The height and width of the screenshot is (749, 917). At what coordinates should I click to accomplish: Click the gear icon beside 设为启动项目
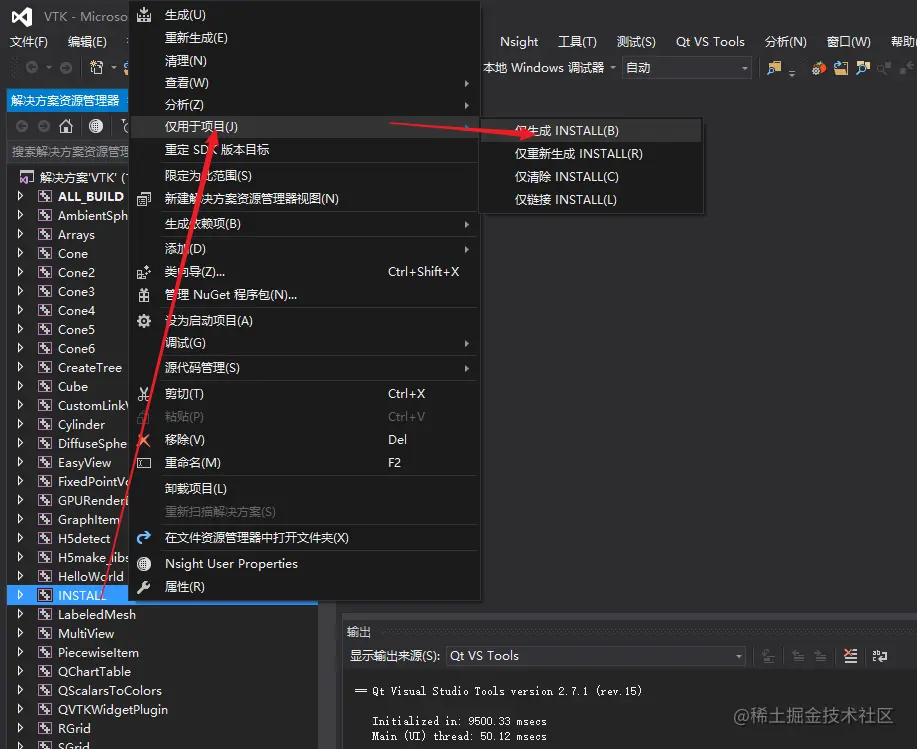144,320
